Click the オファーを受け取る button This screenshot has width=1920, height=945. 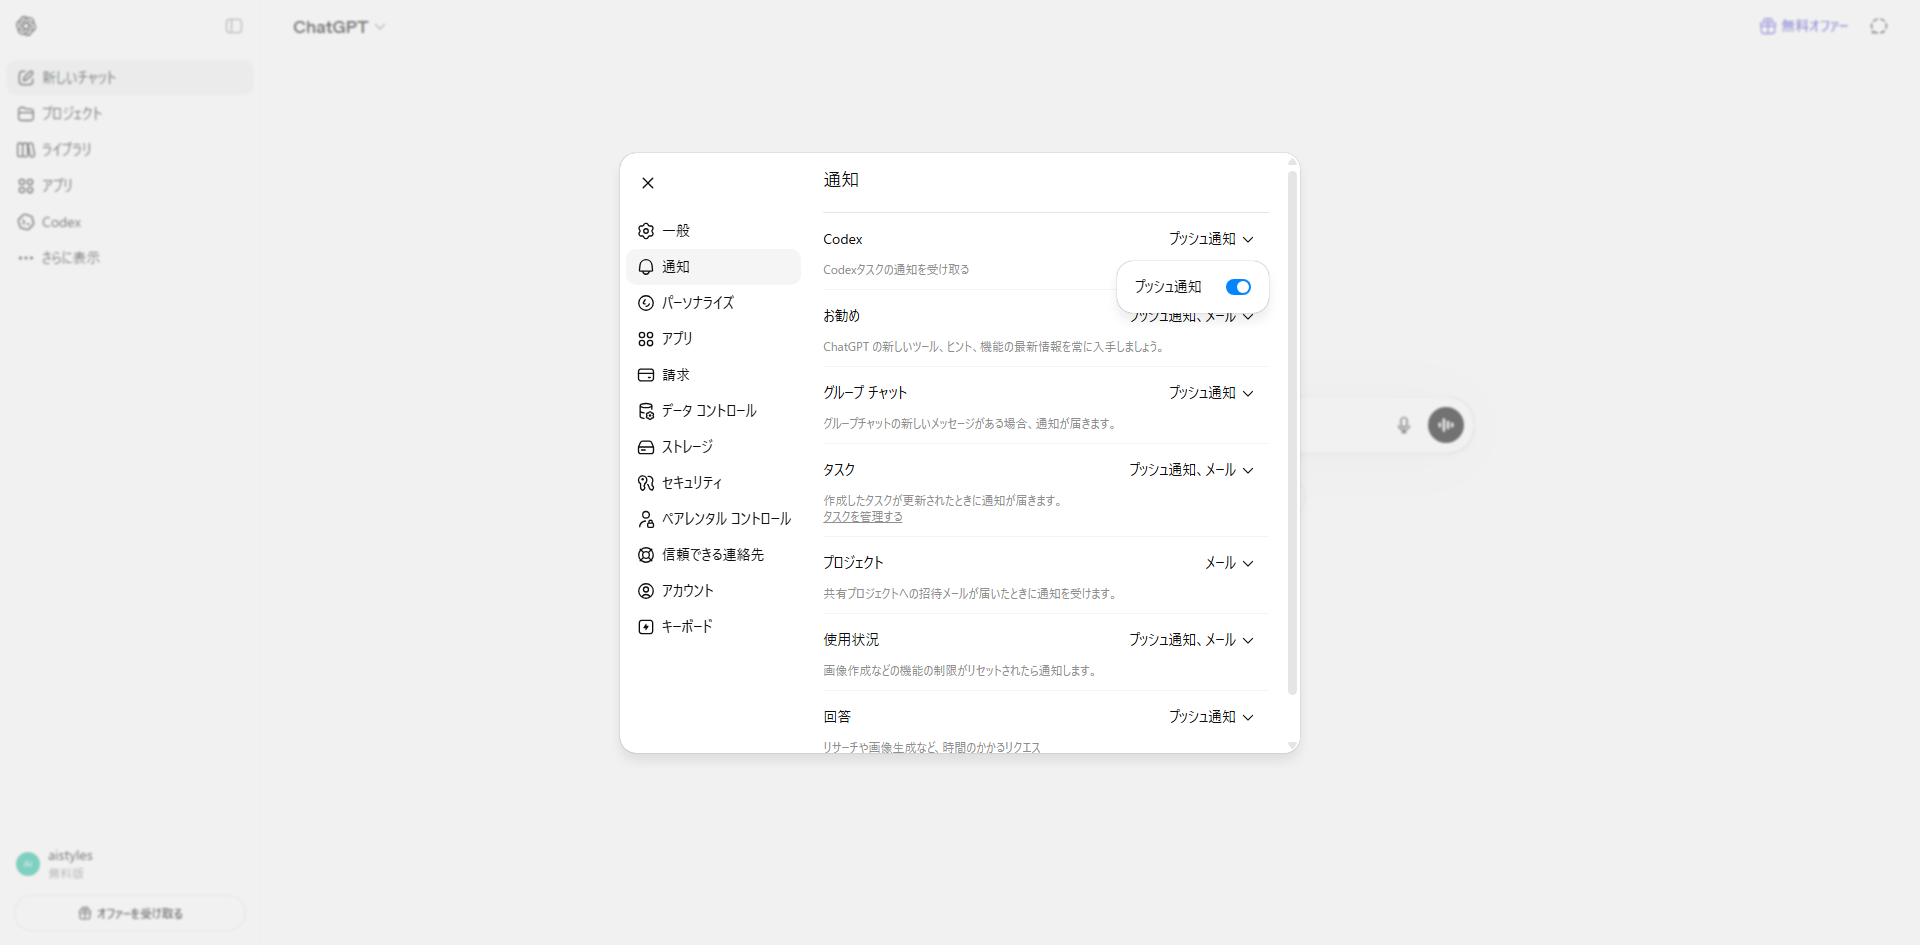pyautogui.click(x=130, y=913)
